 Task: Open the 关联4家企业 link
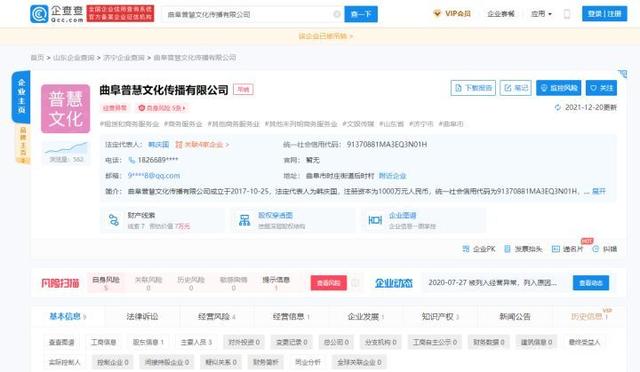(202, 145)
